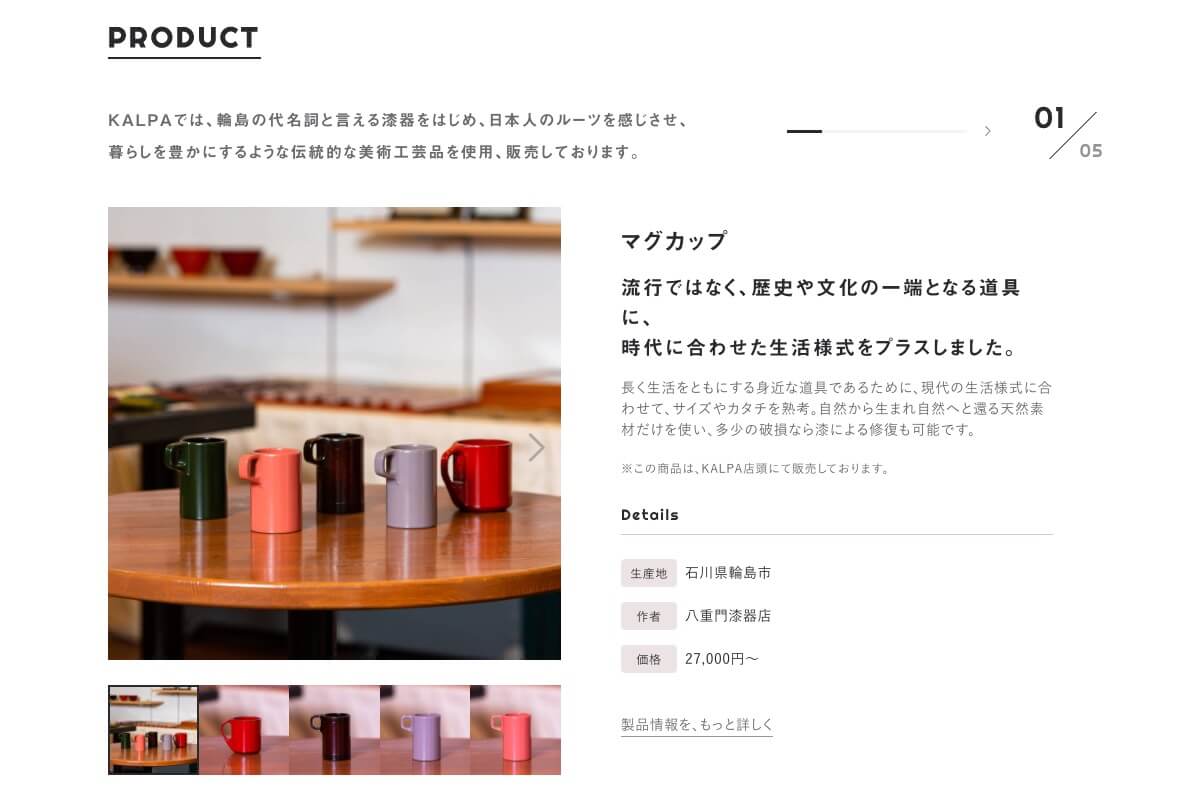
Task: Click the 石川県輪島市 origin text
Action: click(x=728, y=573)
